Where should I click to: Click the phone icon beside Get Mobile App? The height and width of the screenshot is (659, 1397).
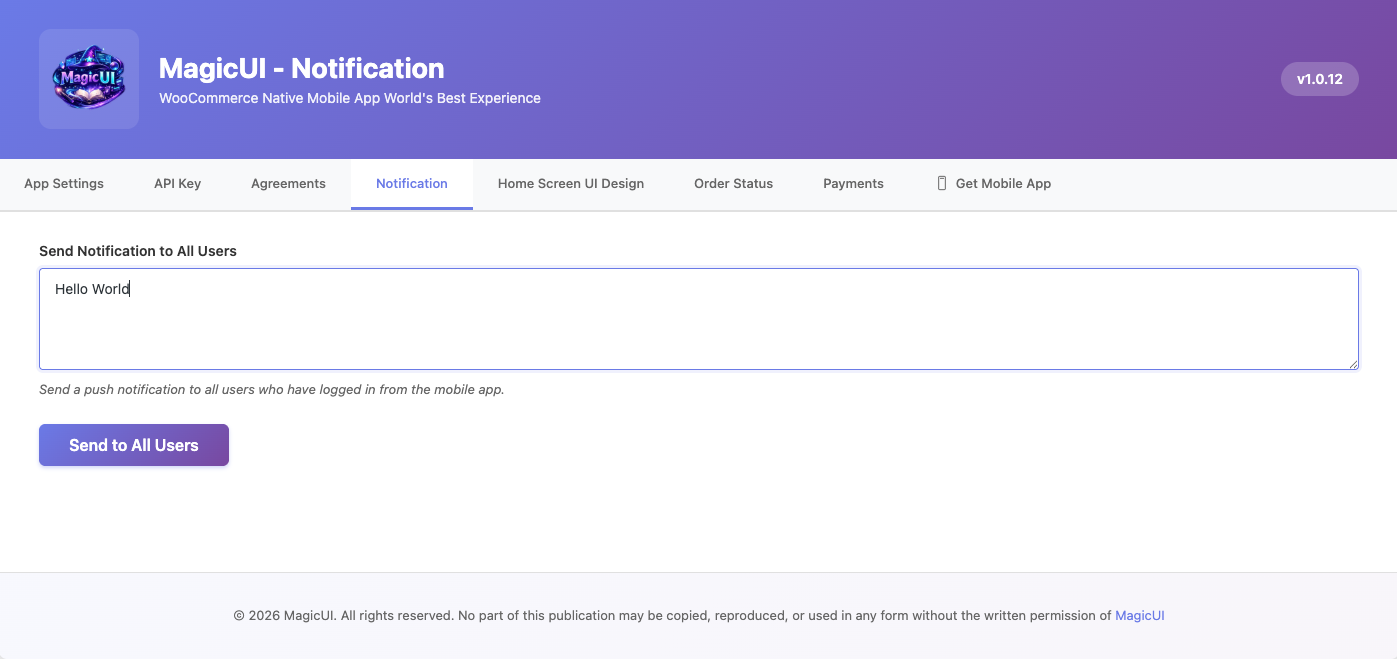pyautogui.click(x=941, y=183)
